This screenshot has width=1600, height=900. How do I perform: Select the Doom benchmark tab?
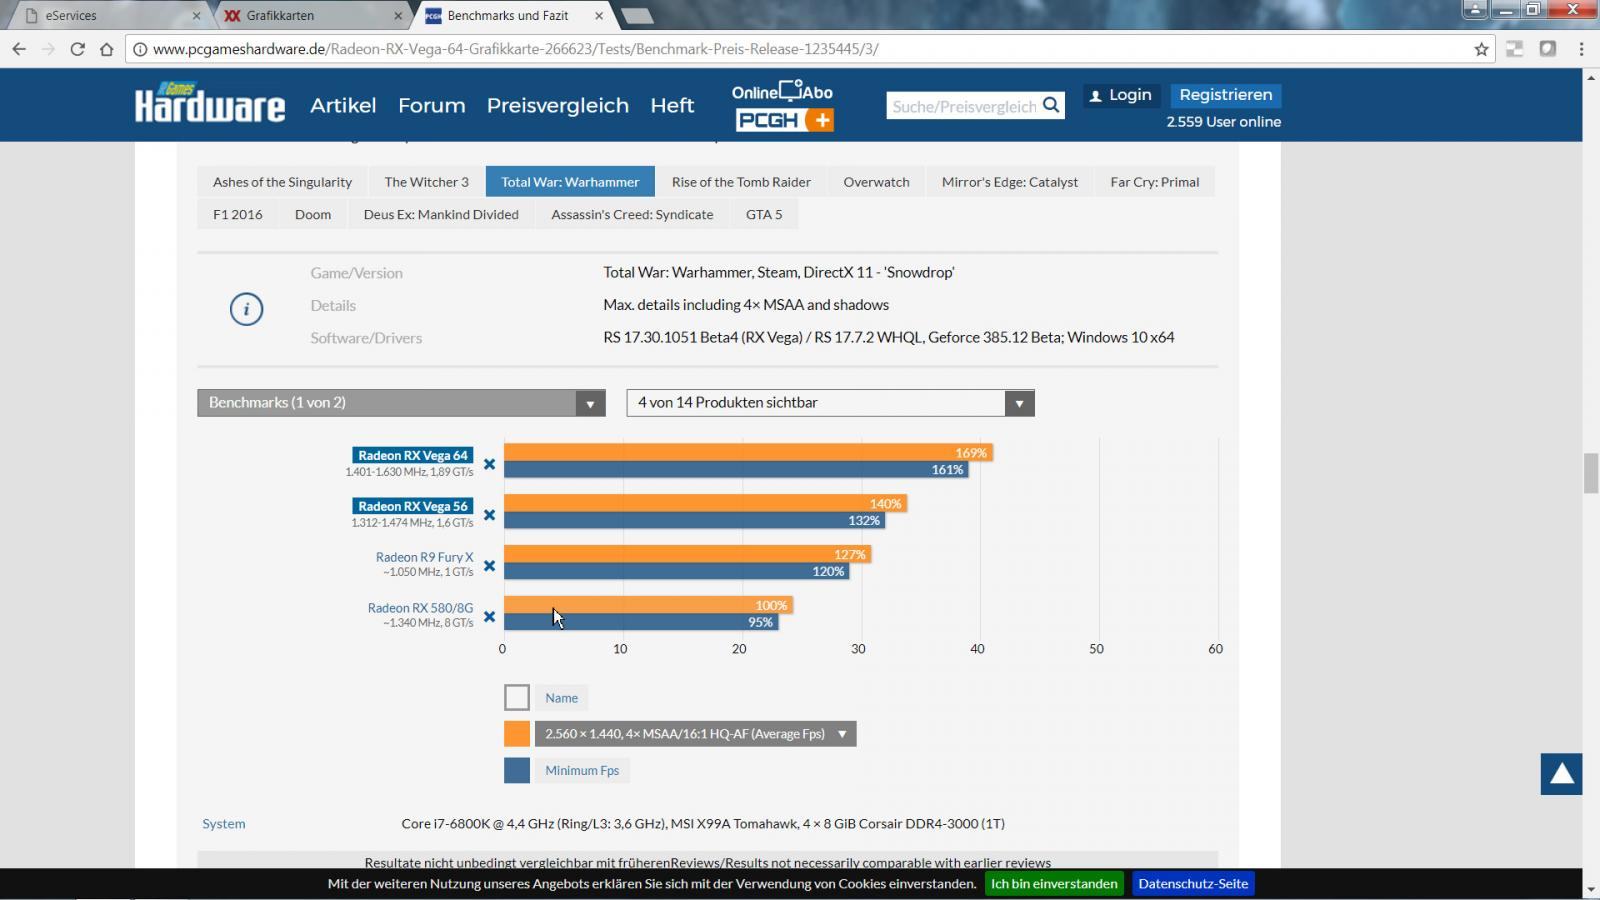[x=313, y=214]
